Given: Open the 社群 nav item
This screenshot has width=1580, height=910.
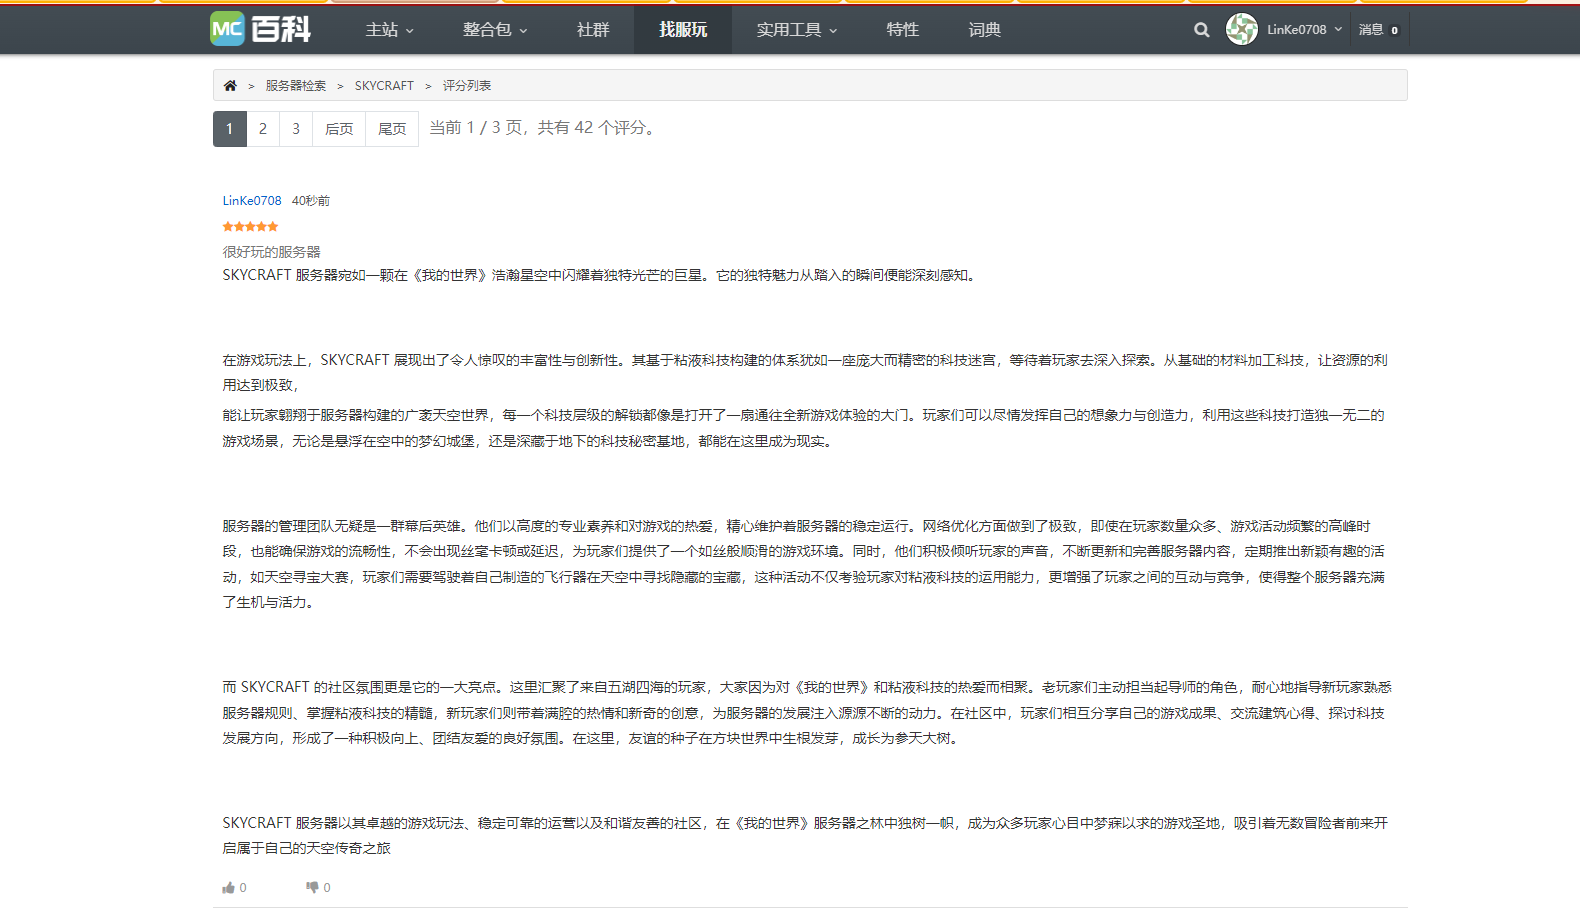Looking at the screenshot, I should click(593, 30).
